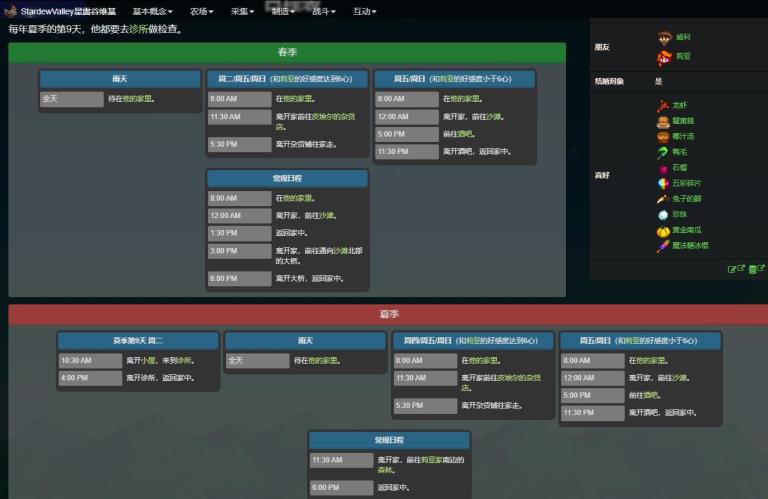Screen dimensions: 768x499
Task: Click the spring 6:00 PM time cell
Action: point(240,279)
